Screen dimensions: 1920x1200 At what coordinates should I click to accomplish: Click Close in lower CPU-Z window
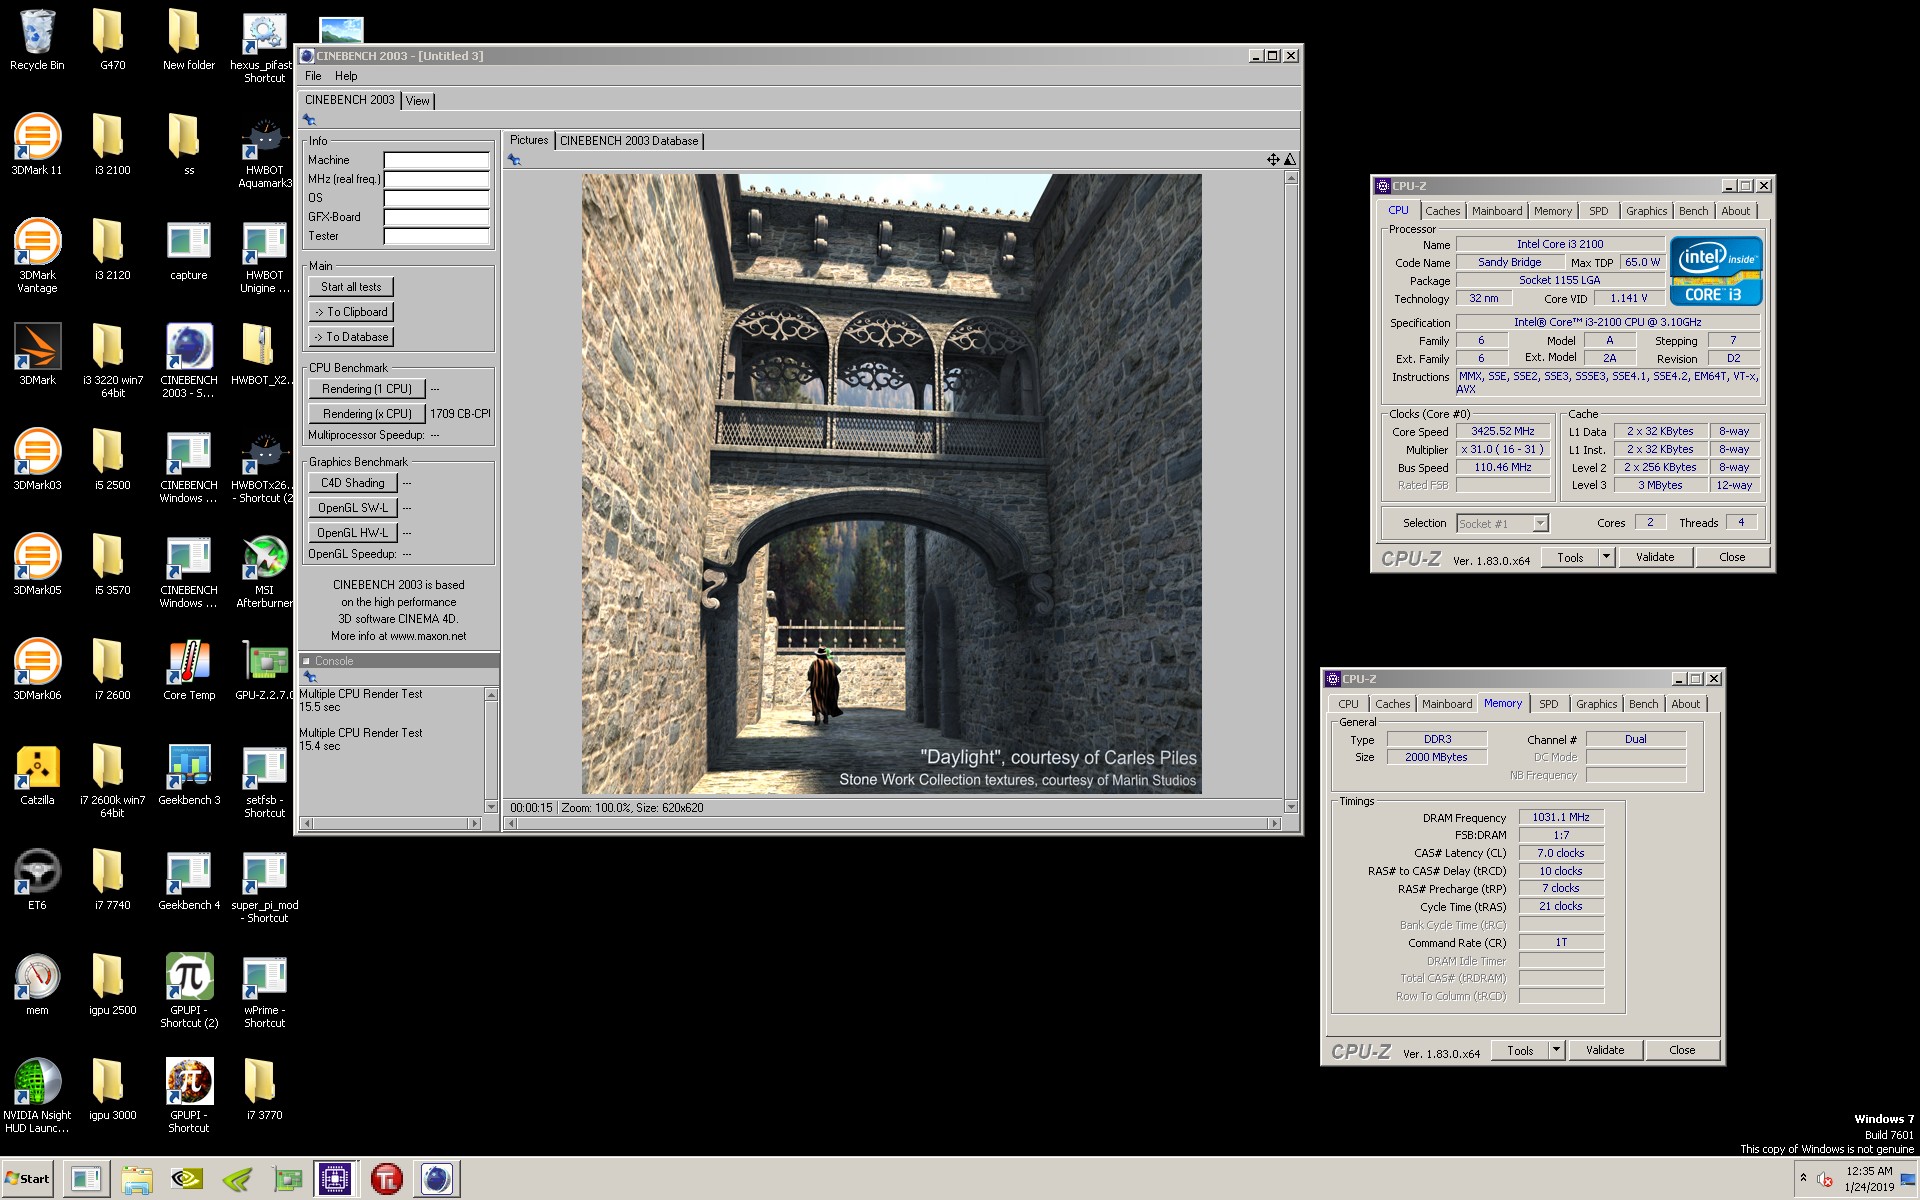1682,1050
